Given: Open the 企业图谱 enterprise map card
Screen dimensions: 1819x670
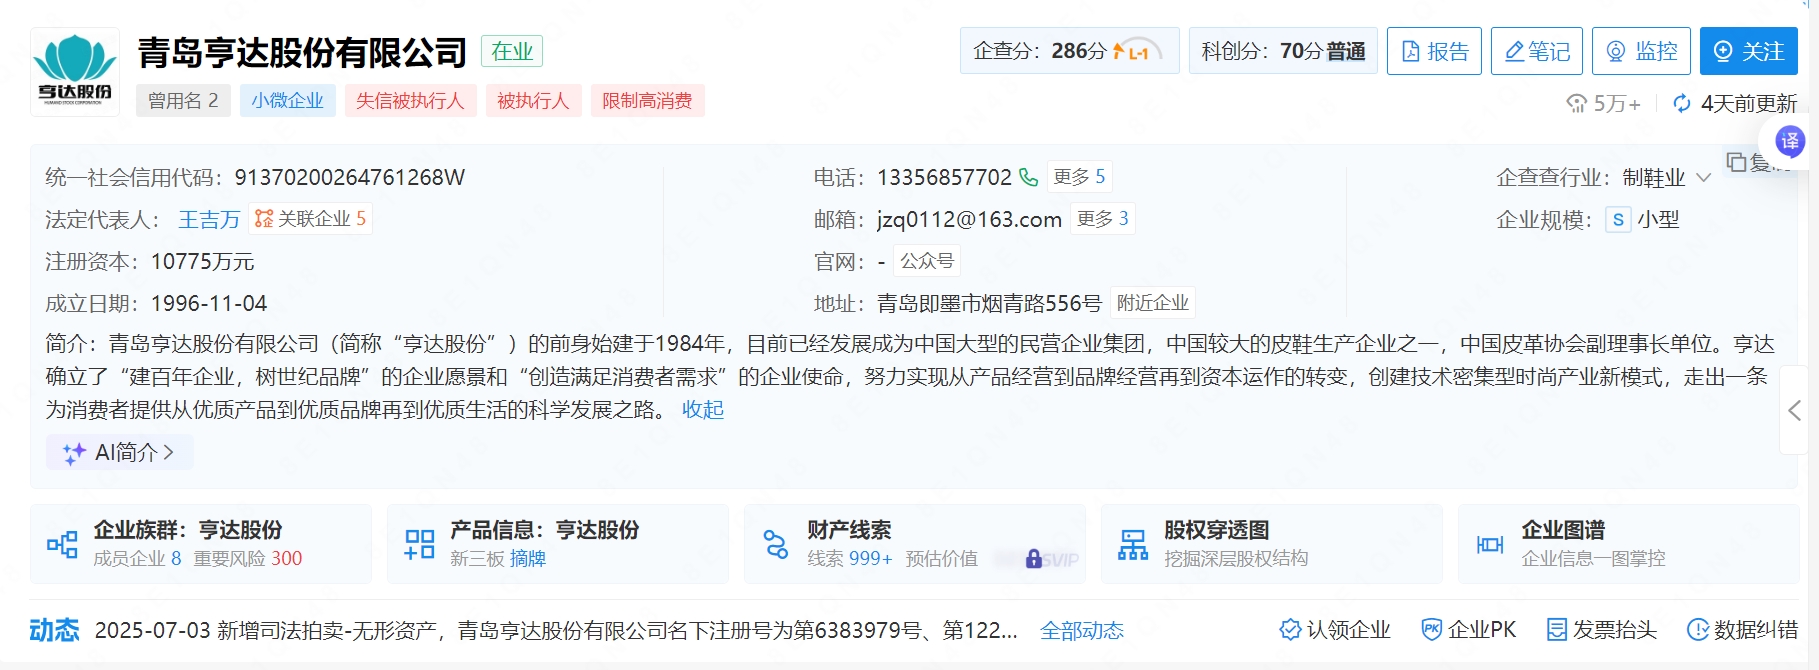Looking at the screenshot, I should pyautogui.click(x=1627, y=543).
